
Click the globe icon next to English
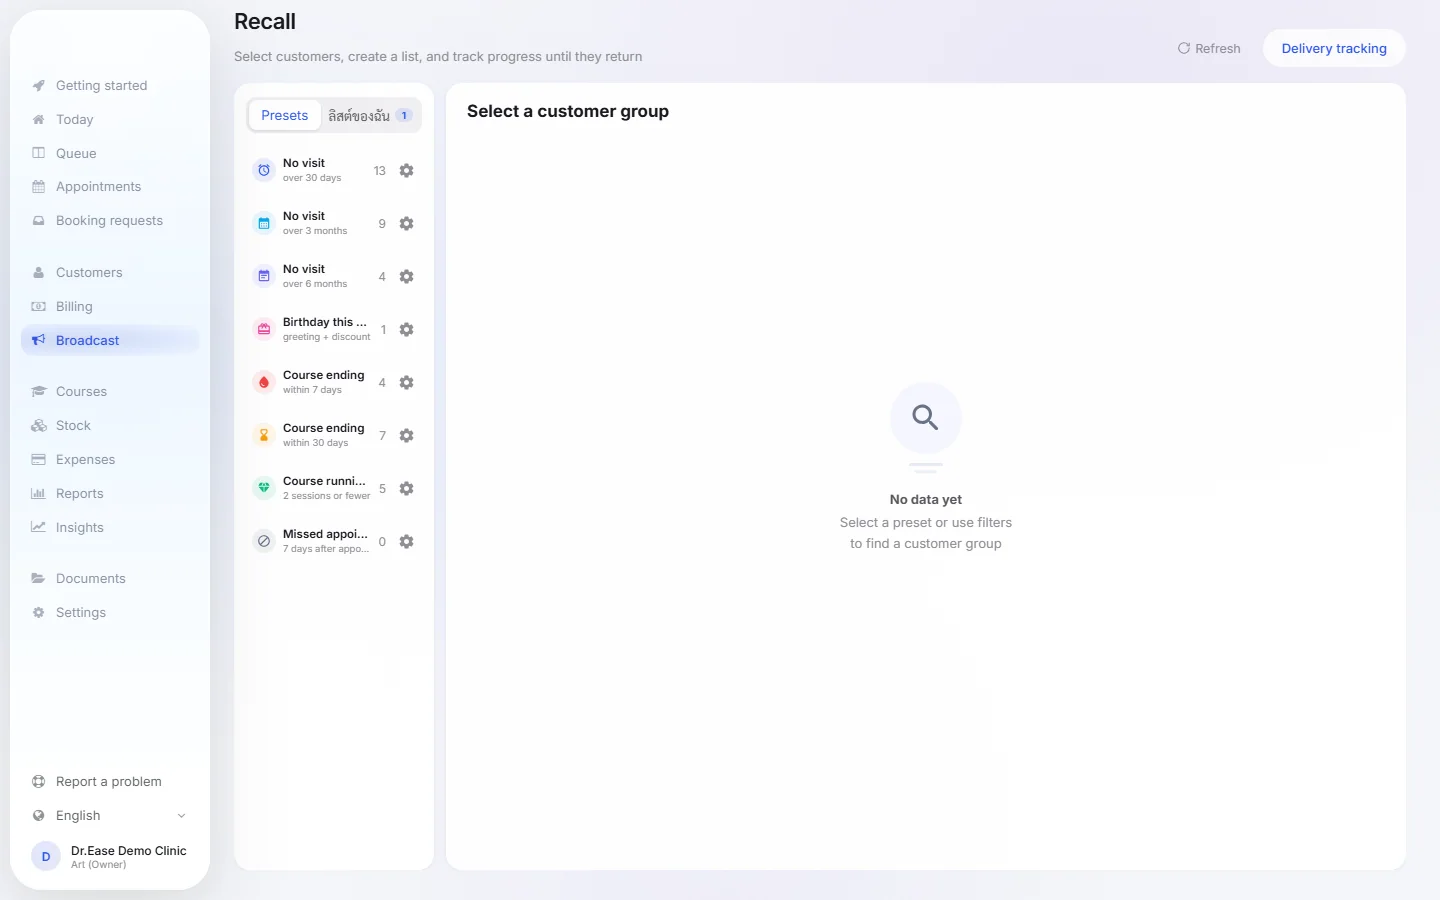(x=38, y=816)
